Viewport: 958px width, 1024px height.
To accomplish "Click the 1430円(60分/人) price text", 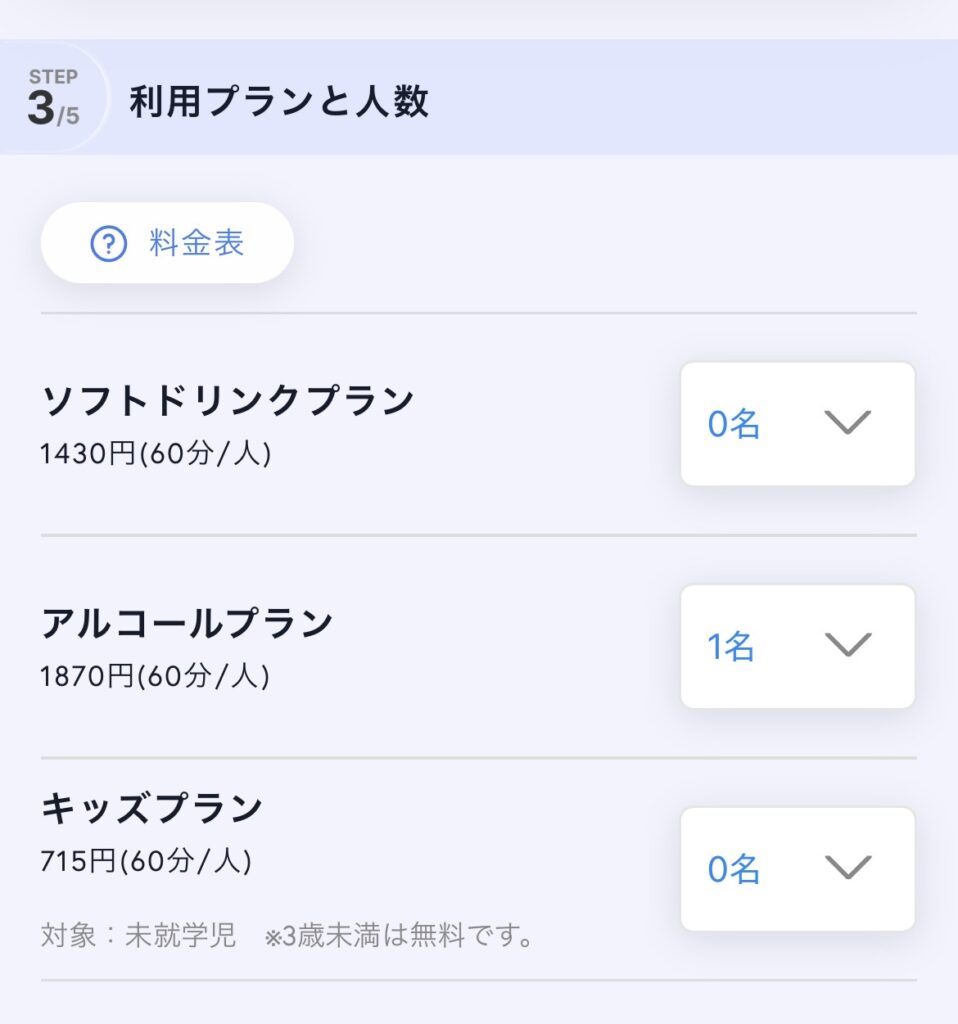I will [156, 454].
